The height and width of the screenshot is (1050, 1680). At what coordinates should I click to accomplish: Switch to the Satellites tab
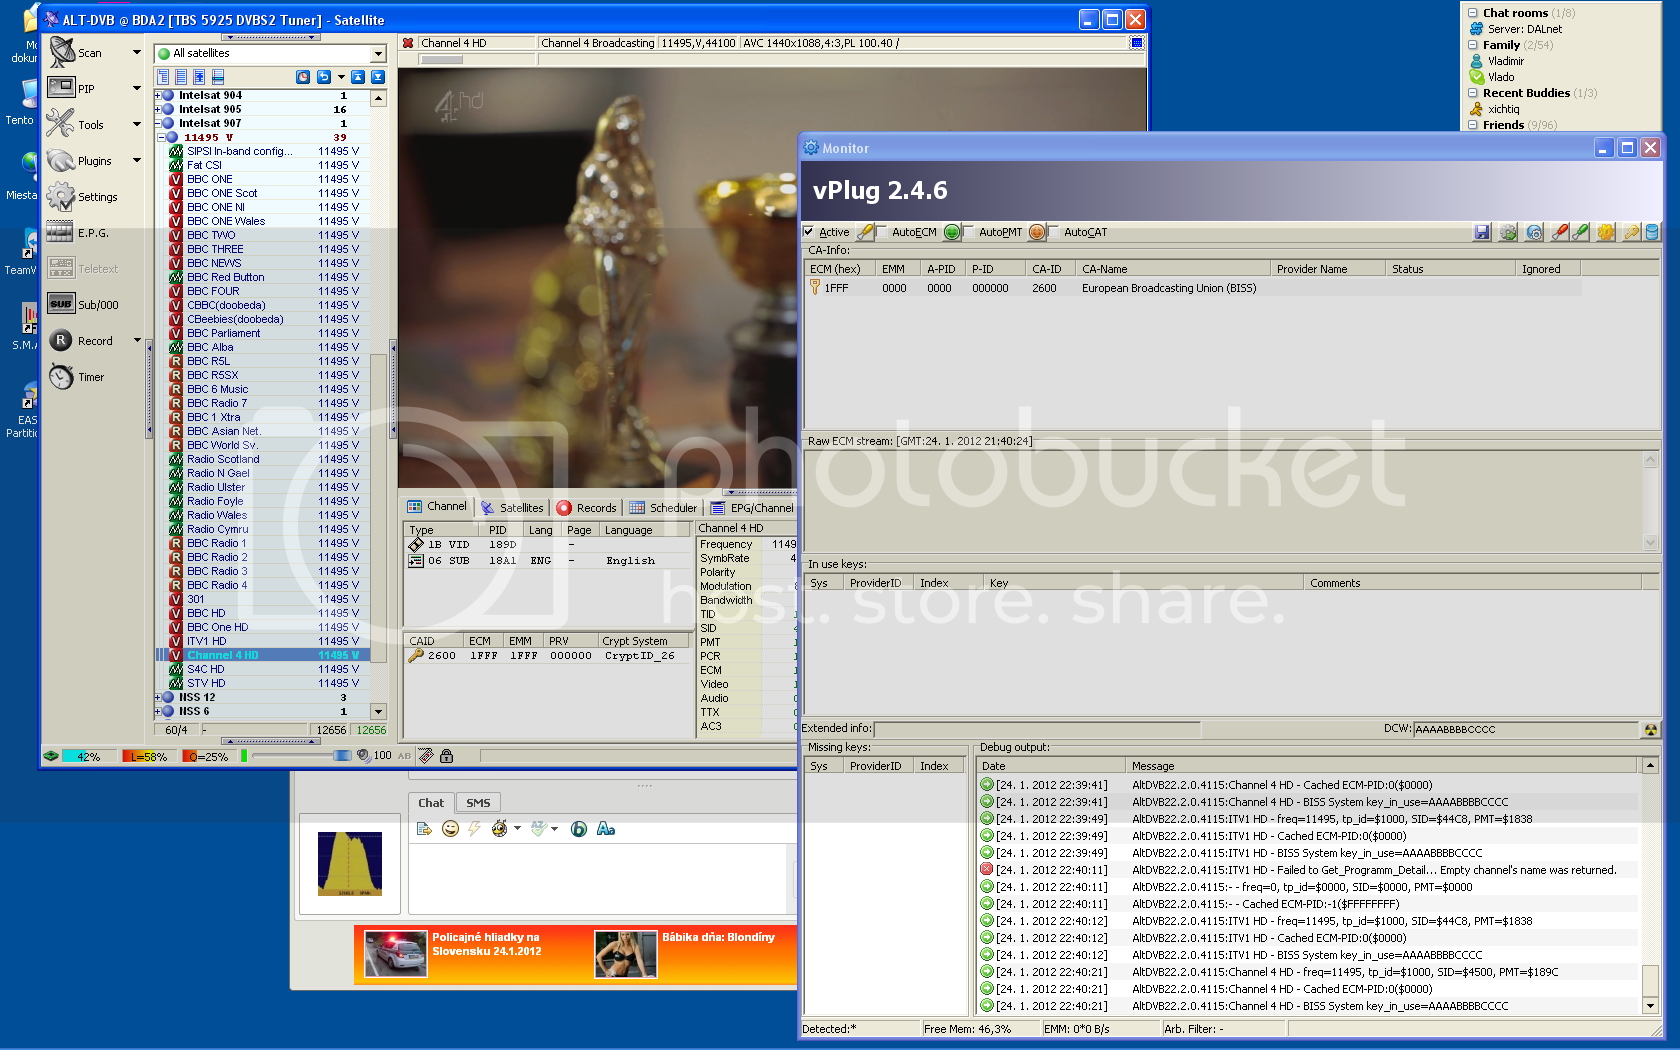tap(512, 507)
